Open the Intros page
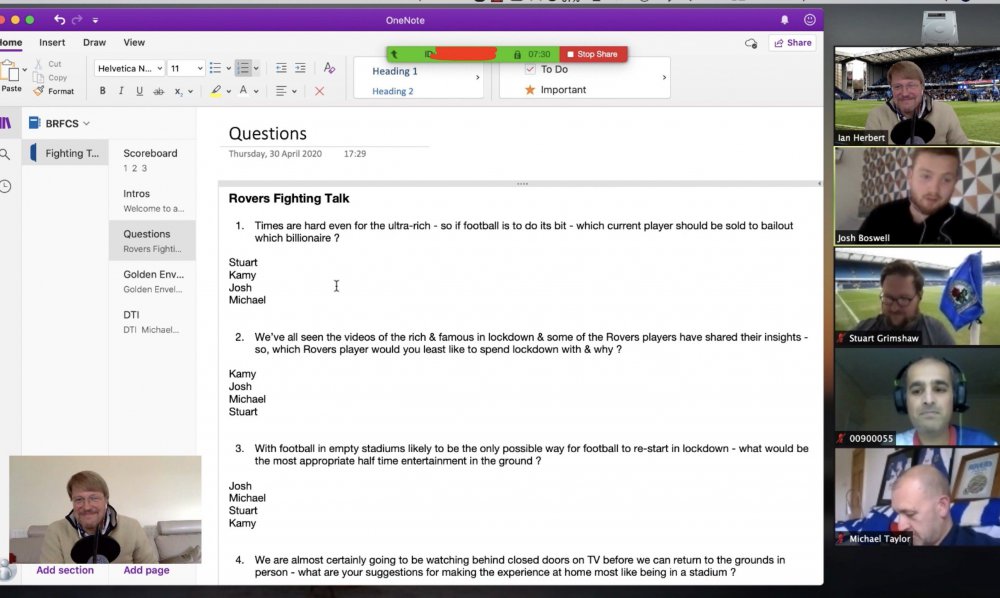This screenshot has width=1000, height=598. pyautogui.click(x=152, y=200)
